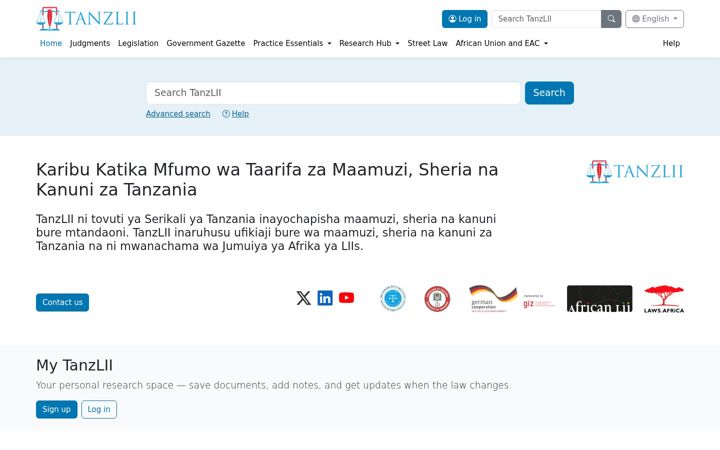Click the question mark Help link below search
The height and width of the screenshot is (450, 720).
236,114
